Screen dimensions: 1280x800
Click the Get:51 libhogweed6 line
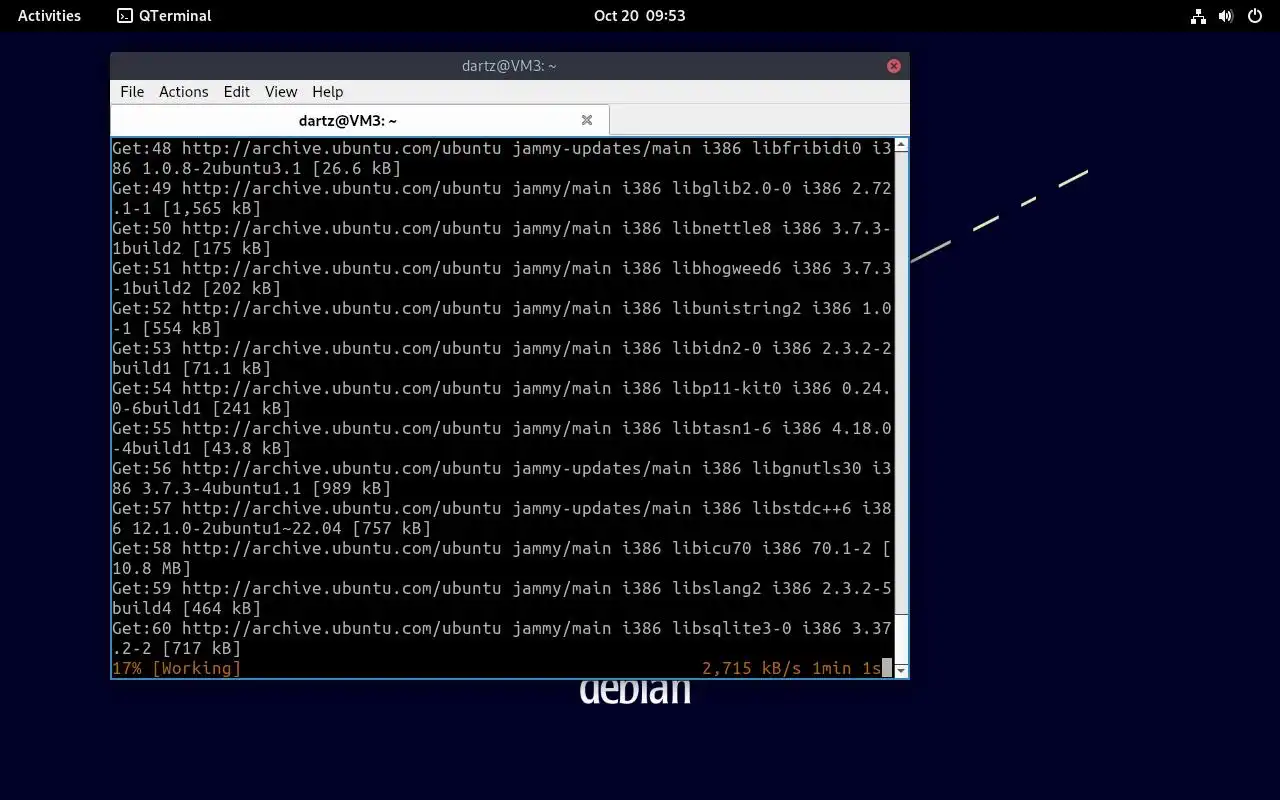pos(501,278)
